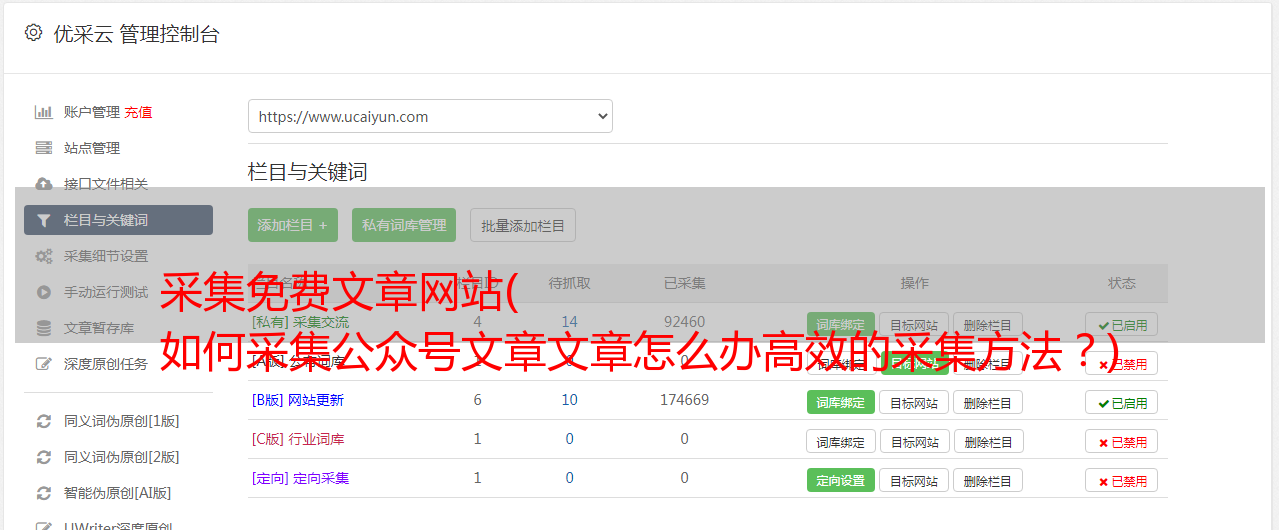Click 词库绑定 in the 行业词库 row
The image size is (1279, 530).
pyautogui.click(x=841, y=441)
